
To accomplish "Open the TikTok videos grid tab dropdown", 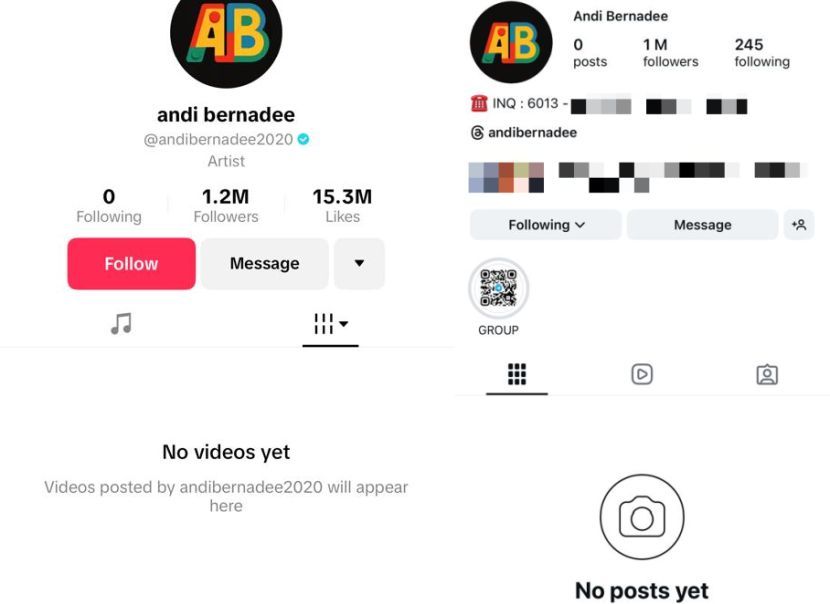I will tap(330, 323).
